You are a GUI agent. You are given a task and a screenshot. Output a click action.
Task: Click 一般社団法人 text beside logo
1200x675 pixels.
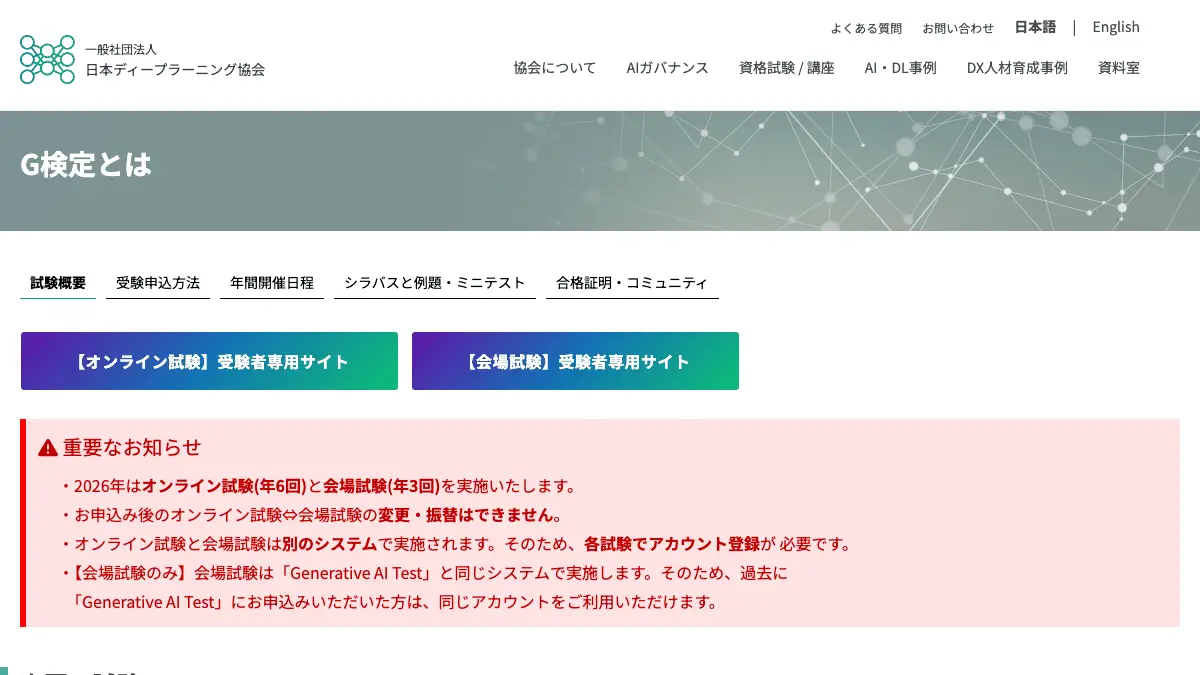[121, 49]
